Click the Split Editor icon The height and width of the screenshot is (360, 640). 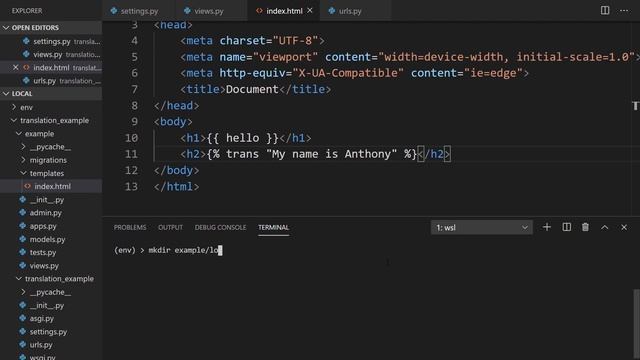click(x=605, y=11)
